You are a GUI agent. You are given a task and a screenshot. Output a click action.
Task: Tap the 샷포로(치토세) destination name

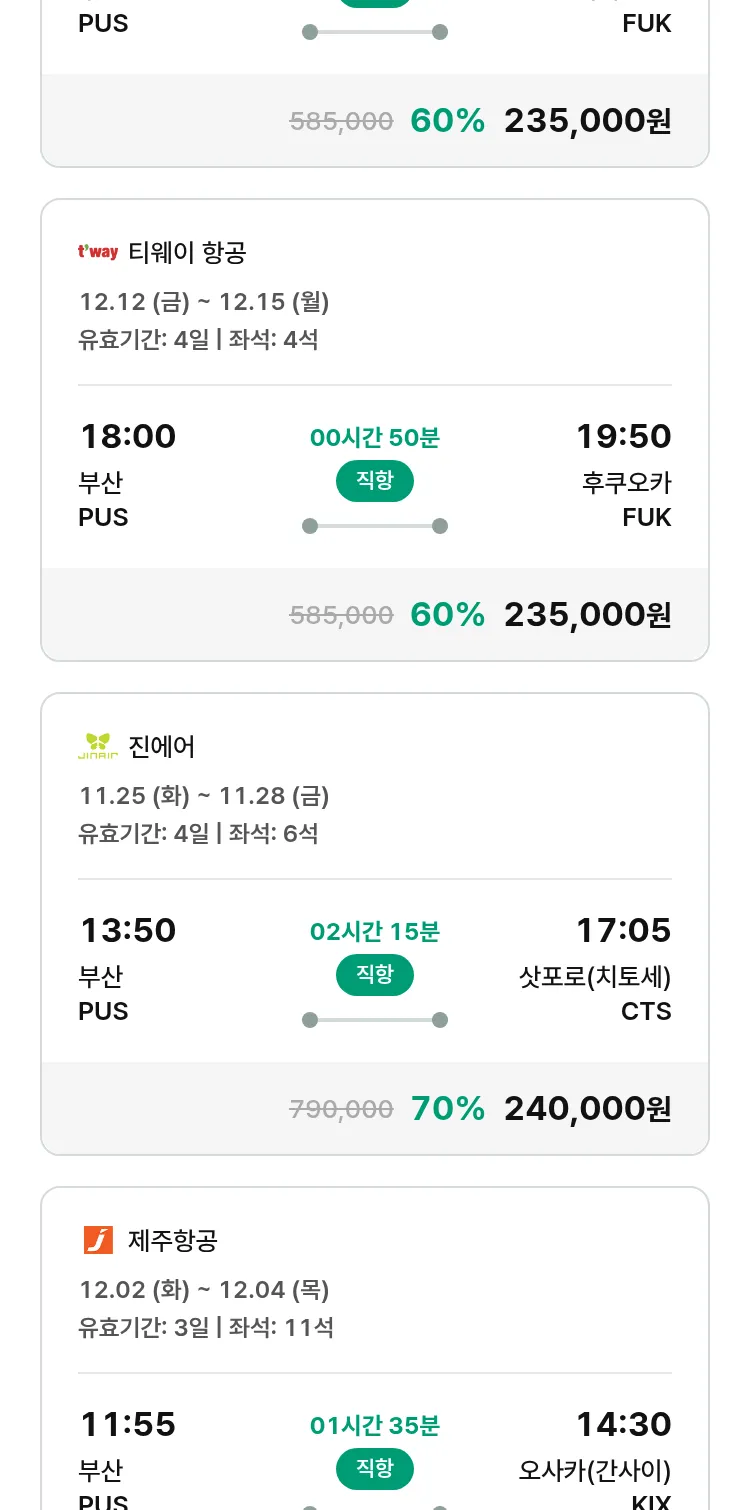[595, 976]
